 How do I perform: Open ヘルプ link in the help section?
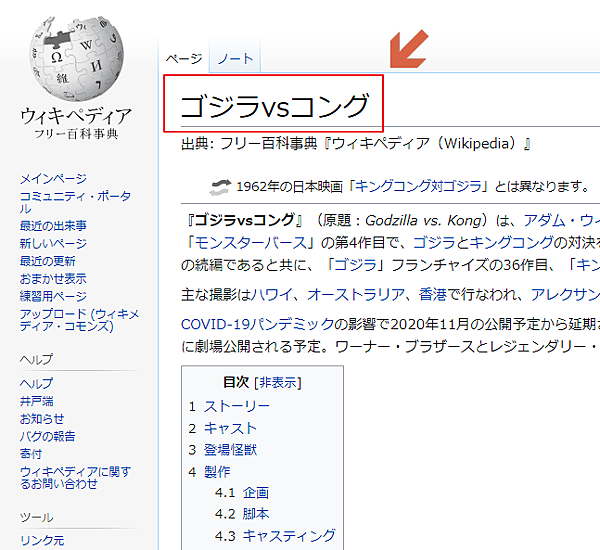(x=37, y=383)
